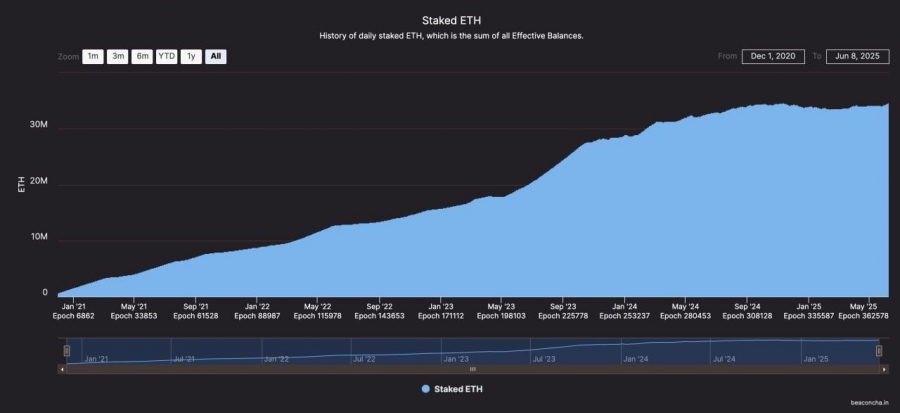Switch zoom to YTD
The image size is (900, 413).
click(x=166, y=57)
